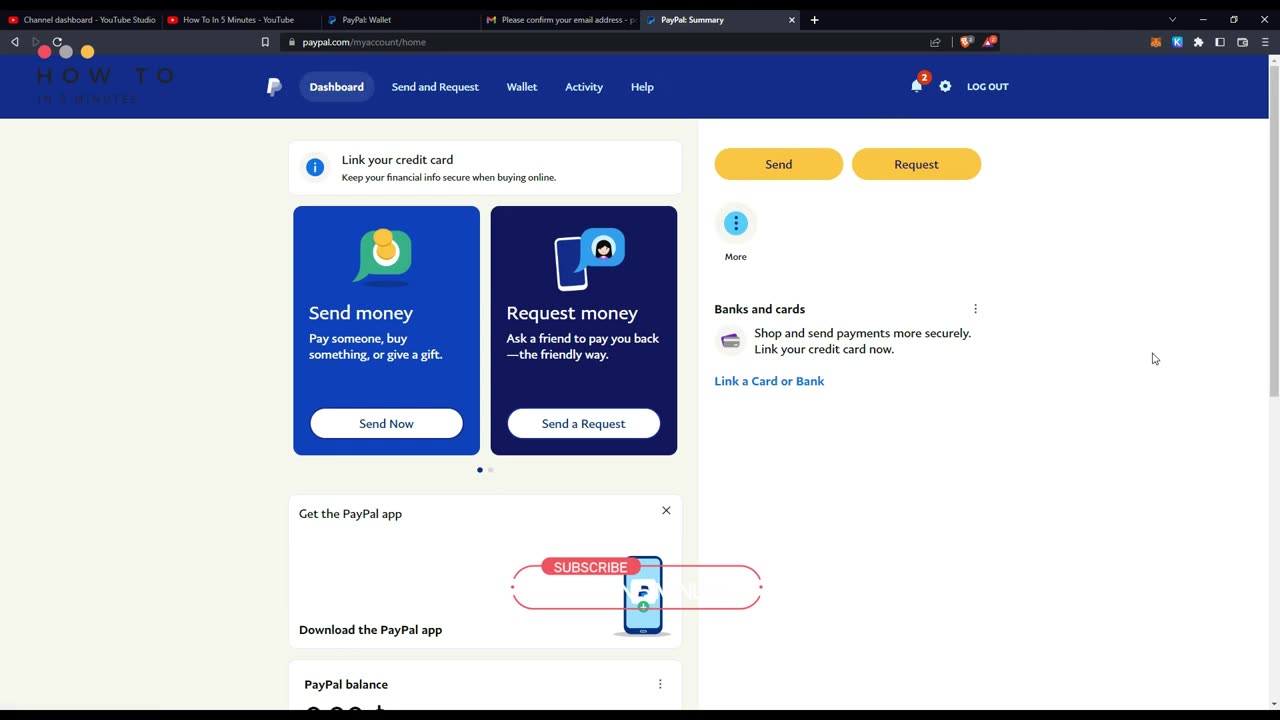
Task: Close the PayPal: Summary tab
Action: click(792, 19)
